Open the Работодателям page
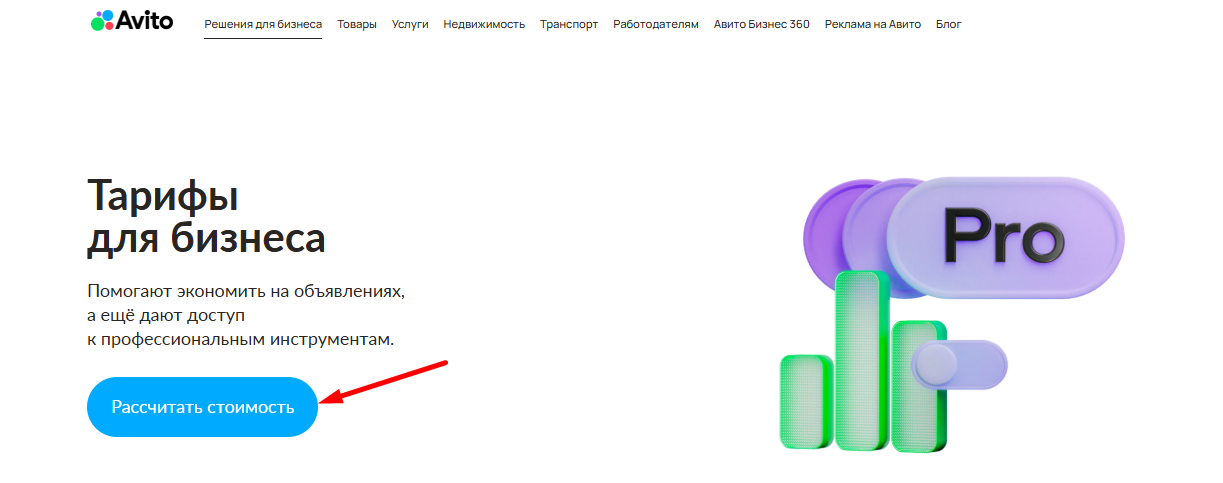The image size is (1223, 483). click(656, 24)
